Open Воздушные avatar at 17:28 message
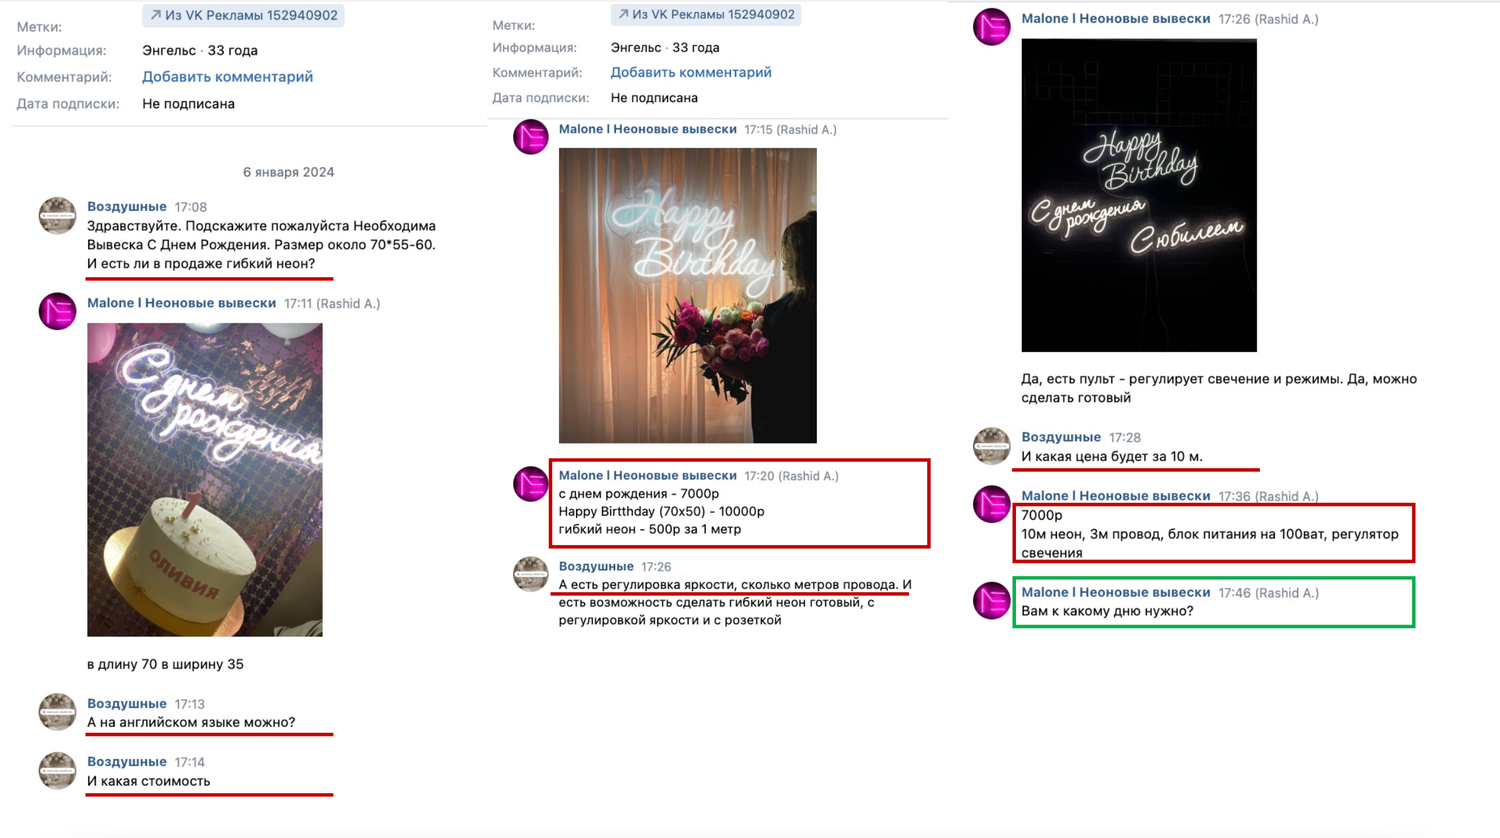This screenshot has height=838, width=1500. pos(992,446)
